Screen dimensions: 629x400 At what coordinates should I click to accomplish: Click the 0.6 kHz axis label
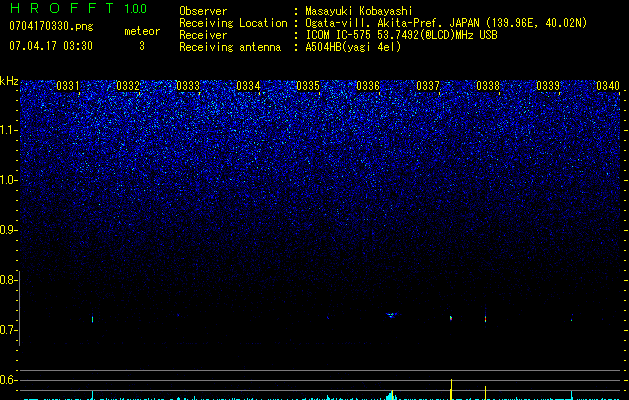[x=8, y=380]
